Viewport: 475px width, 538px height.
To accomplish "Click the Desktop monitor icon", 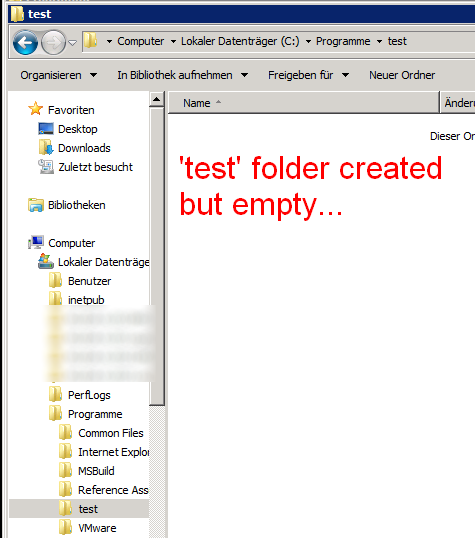I will 46,129.
